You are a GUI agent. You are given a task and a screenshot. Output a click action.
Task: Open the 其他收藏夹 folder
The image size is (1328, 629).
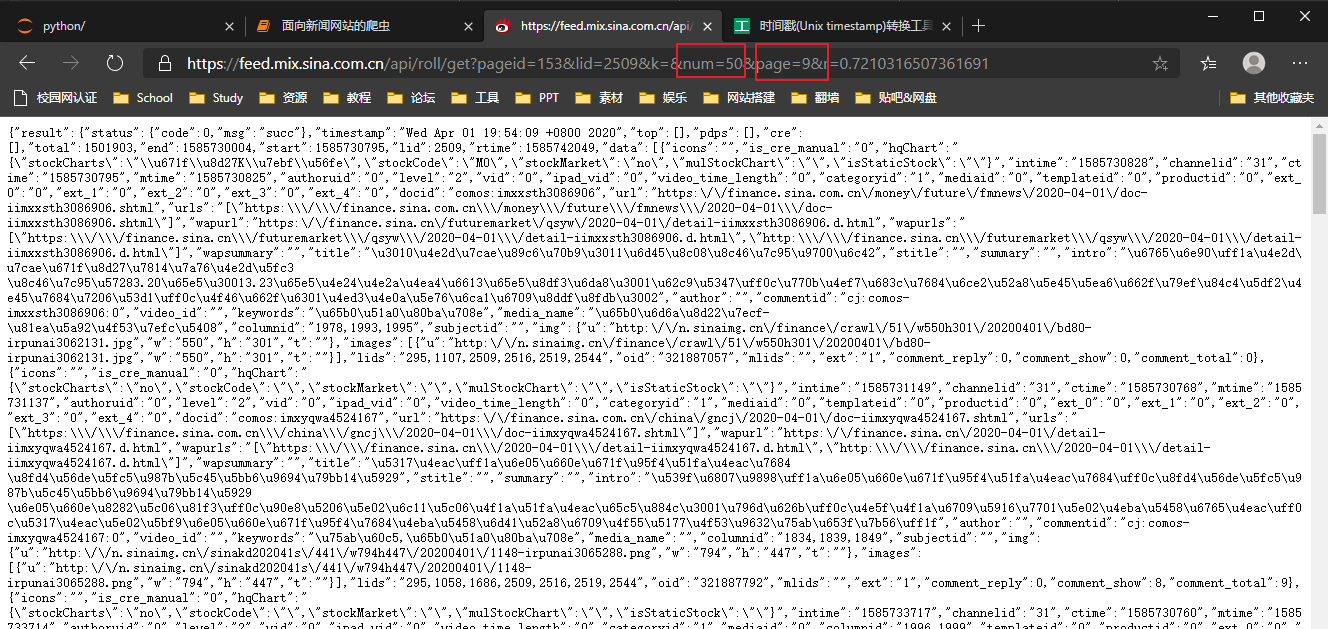coord(1272,98)
